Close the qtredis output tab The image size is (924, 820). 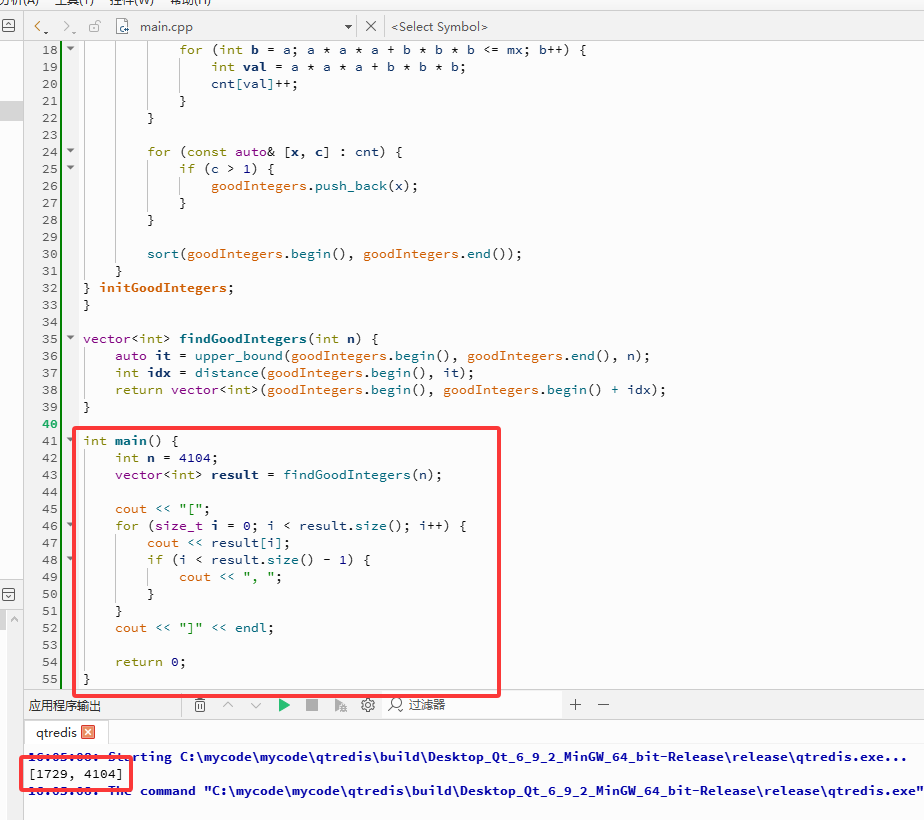(x=88, y=732)
